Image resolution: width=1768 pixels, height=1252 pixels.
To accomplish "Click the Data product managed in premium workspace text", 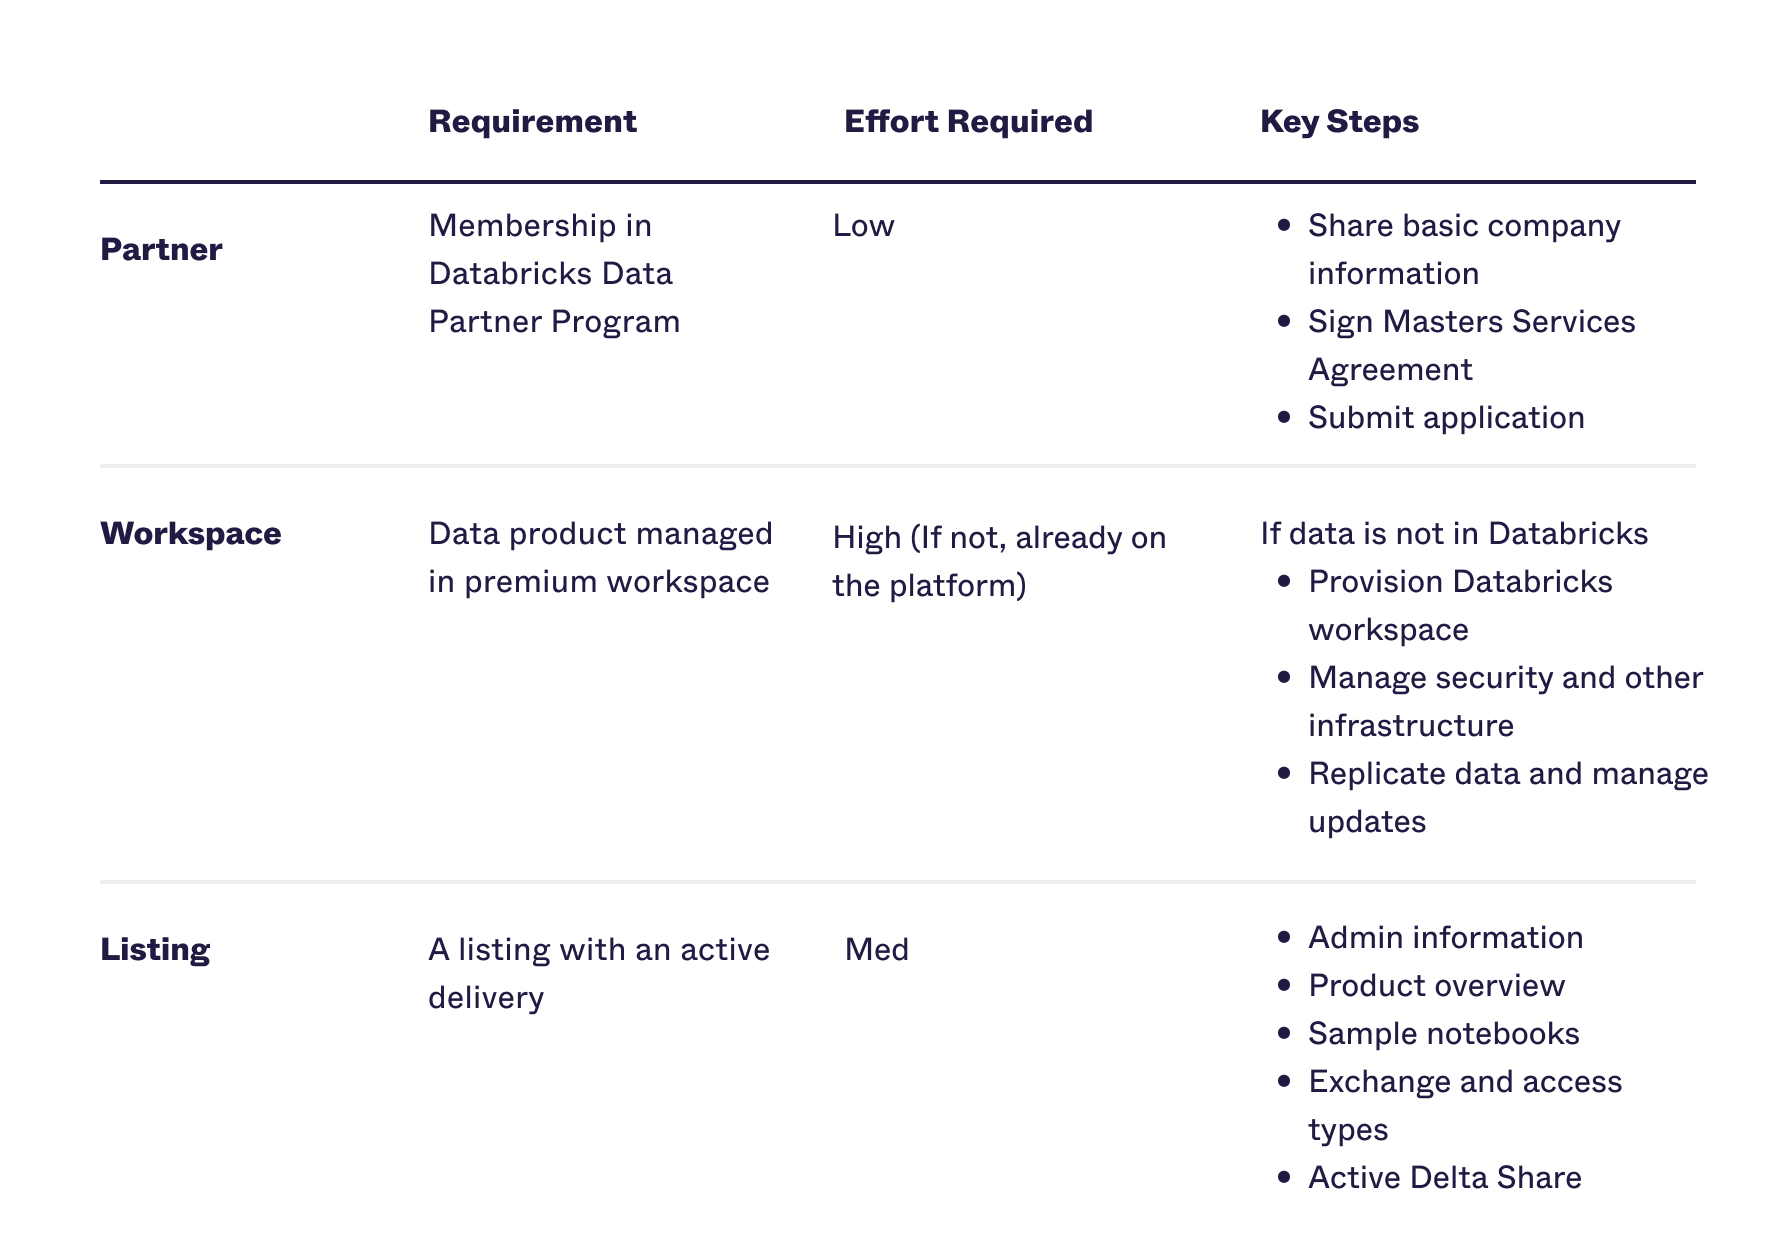I will coord(600,558).
